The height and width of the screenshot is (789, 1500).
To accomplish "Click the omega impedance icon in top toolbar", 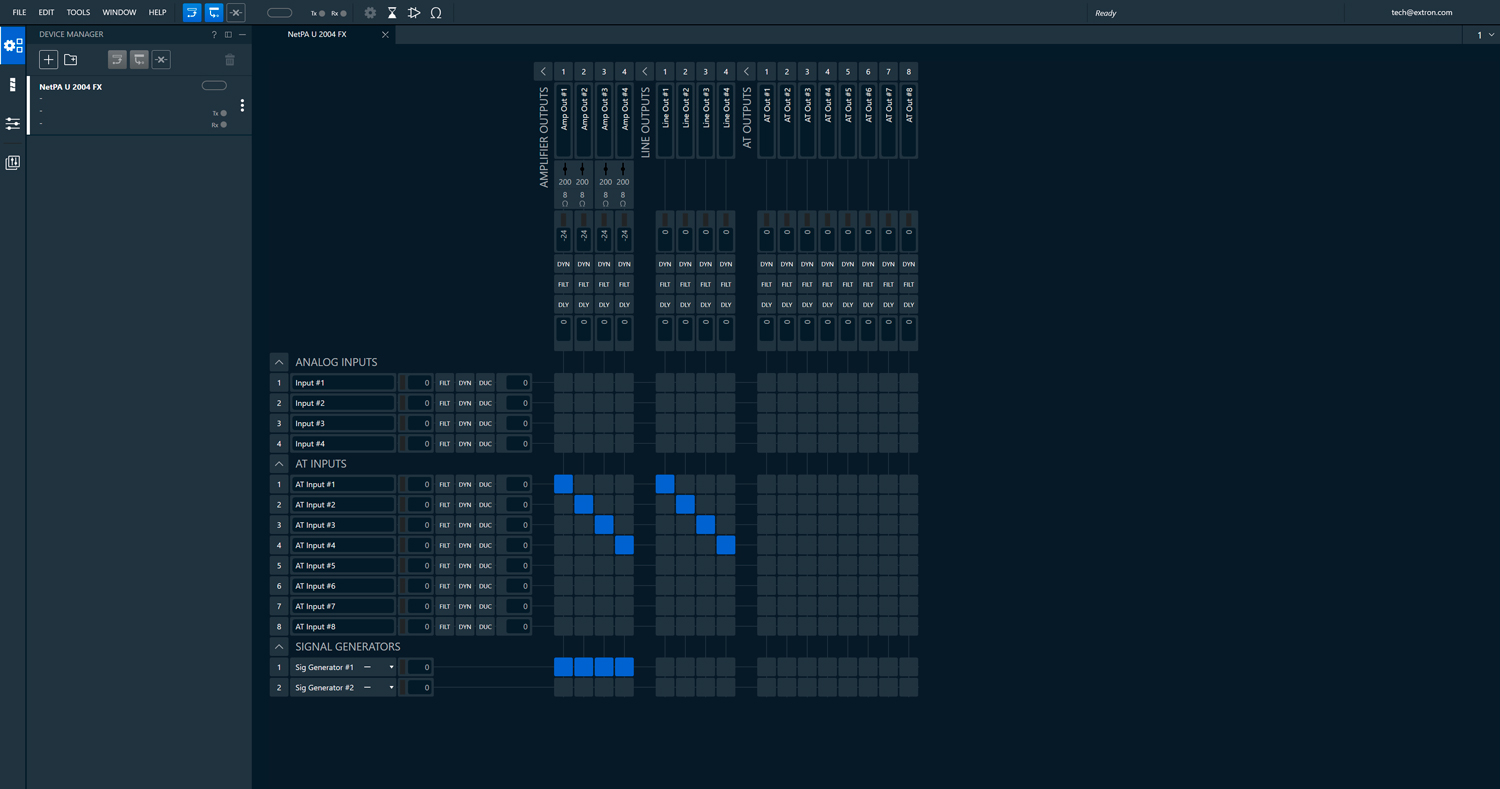I will pos(436,13).
